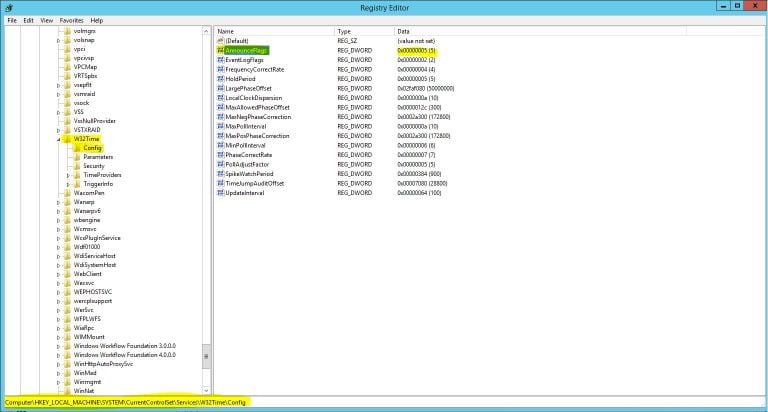Click the UpdateInterval value icon
This screenshot has width=768, height=412.
click(220, 193)
